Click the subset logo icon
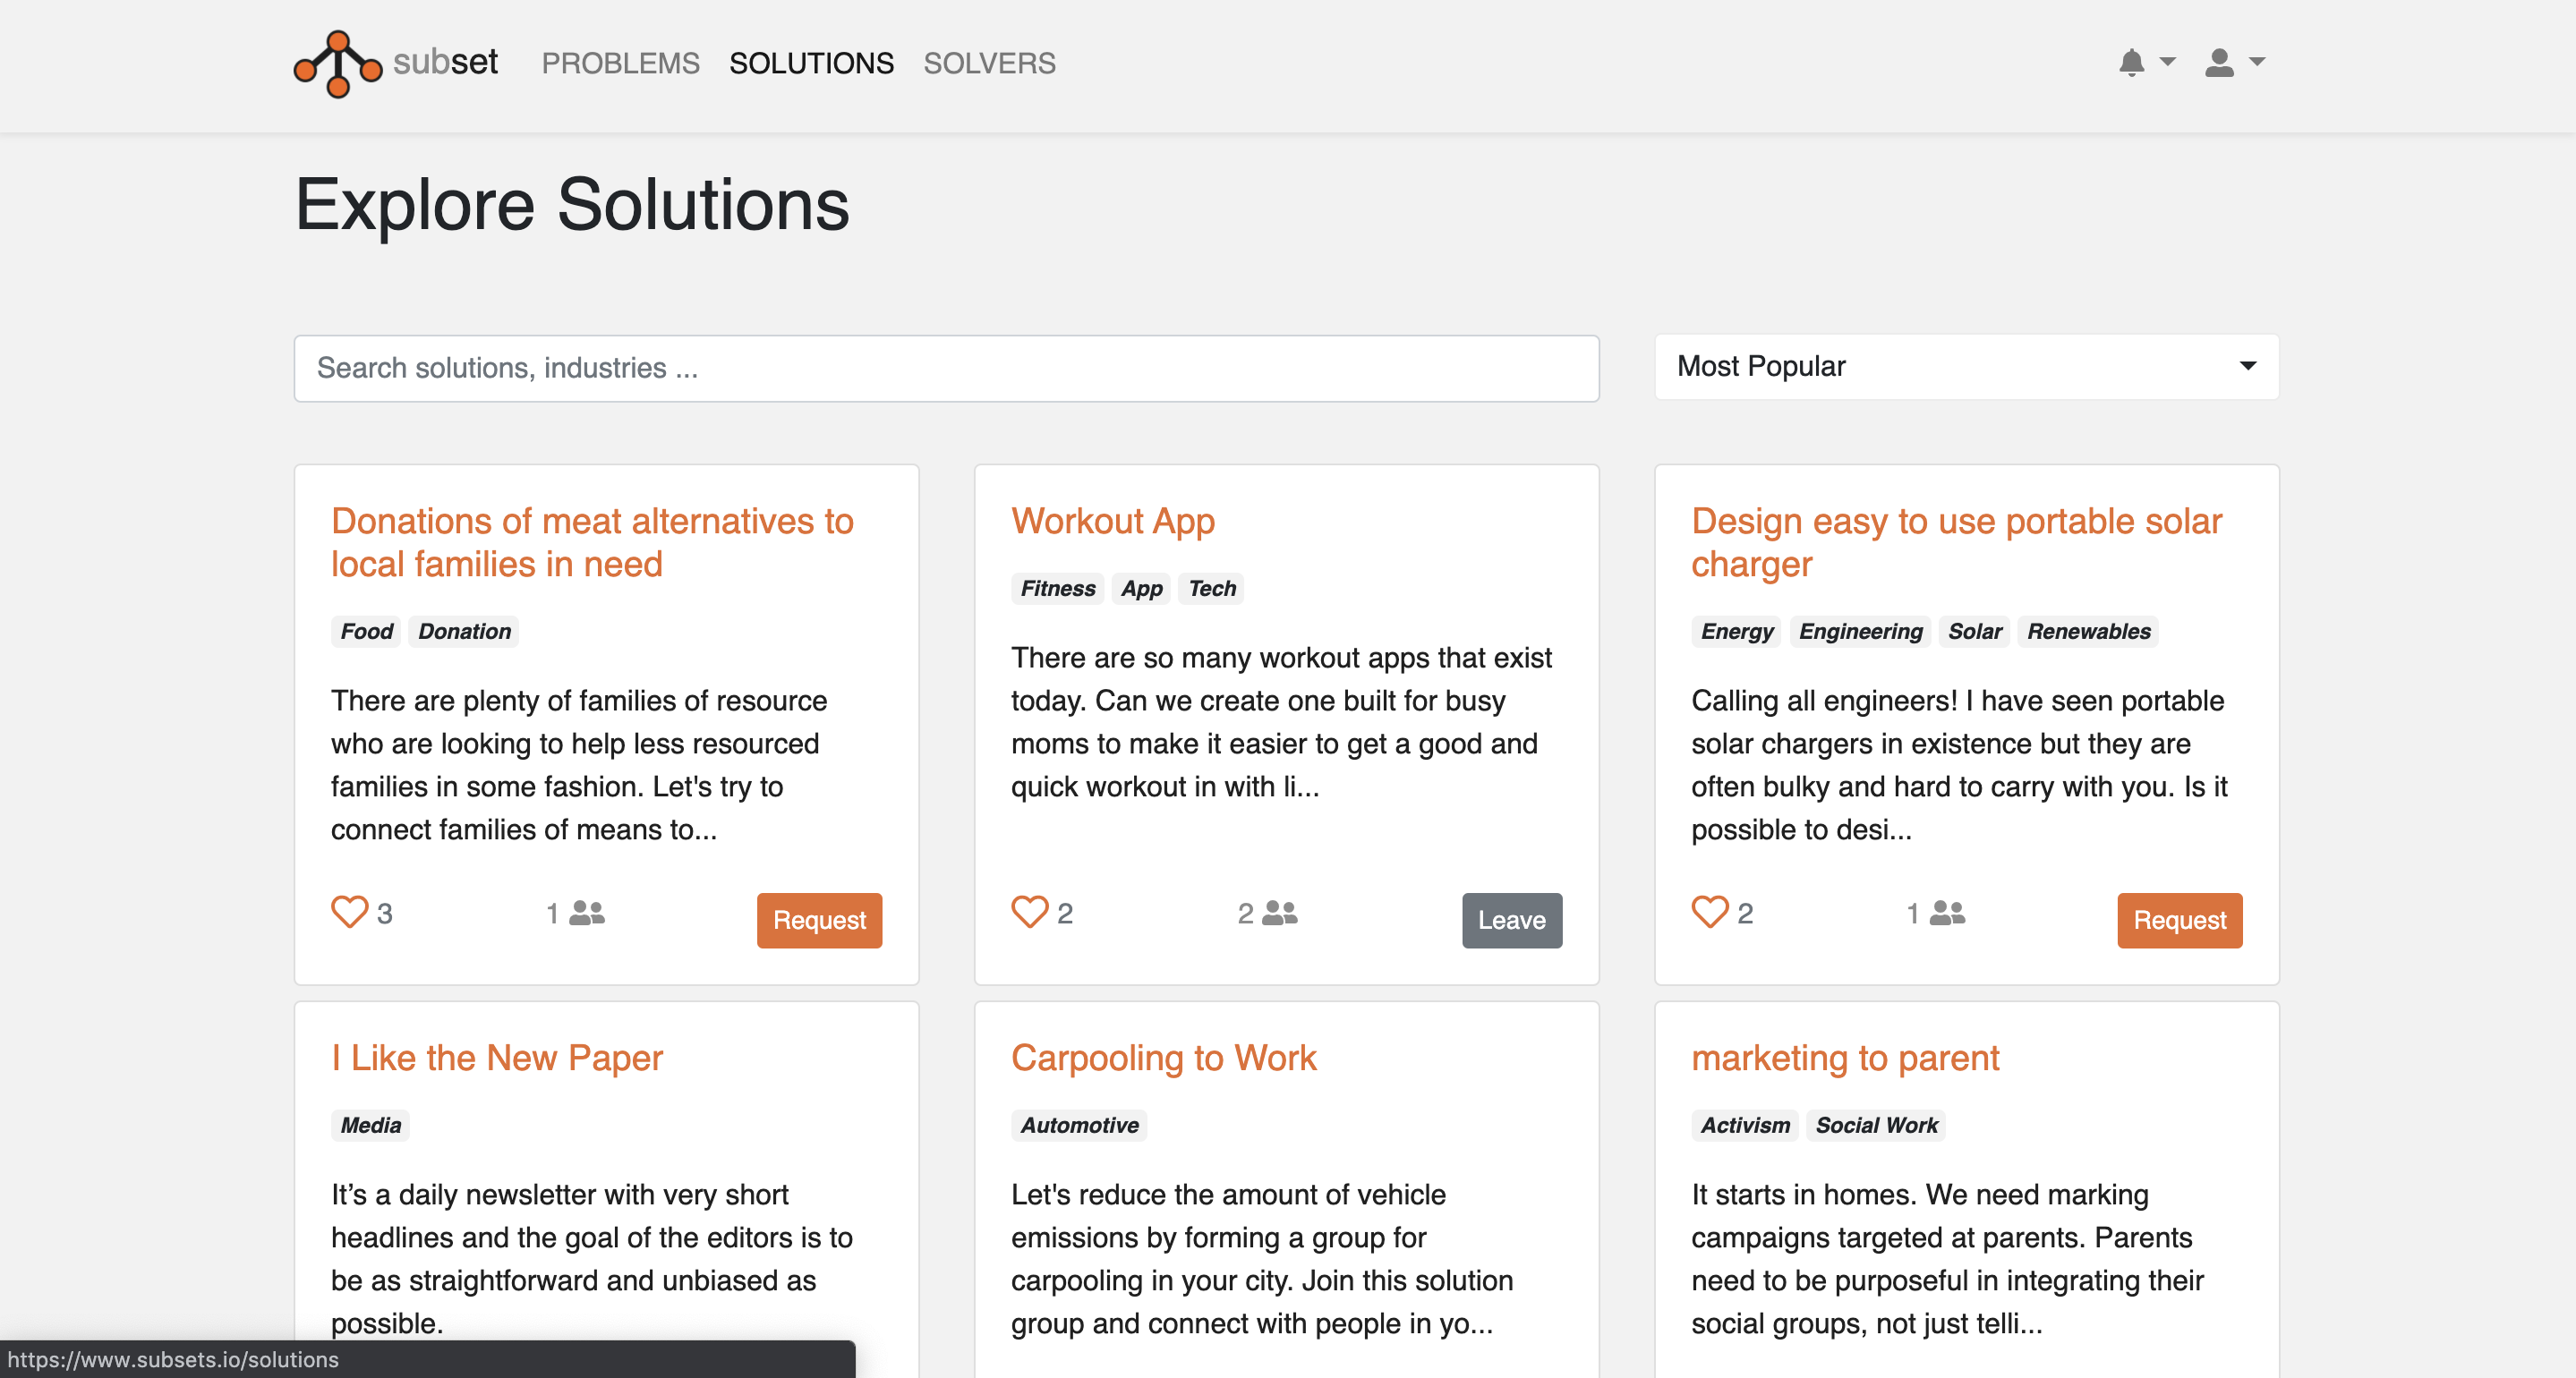The height and width of the screenshot is (1378, 2576). click(337, 63)
